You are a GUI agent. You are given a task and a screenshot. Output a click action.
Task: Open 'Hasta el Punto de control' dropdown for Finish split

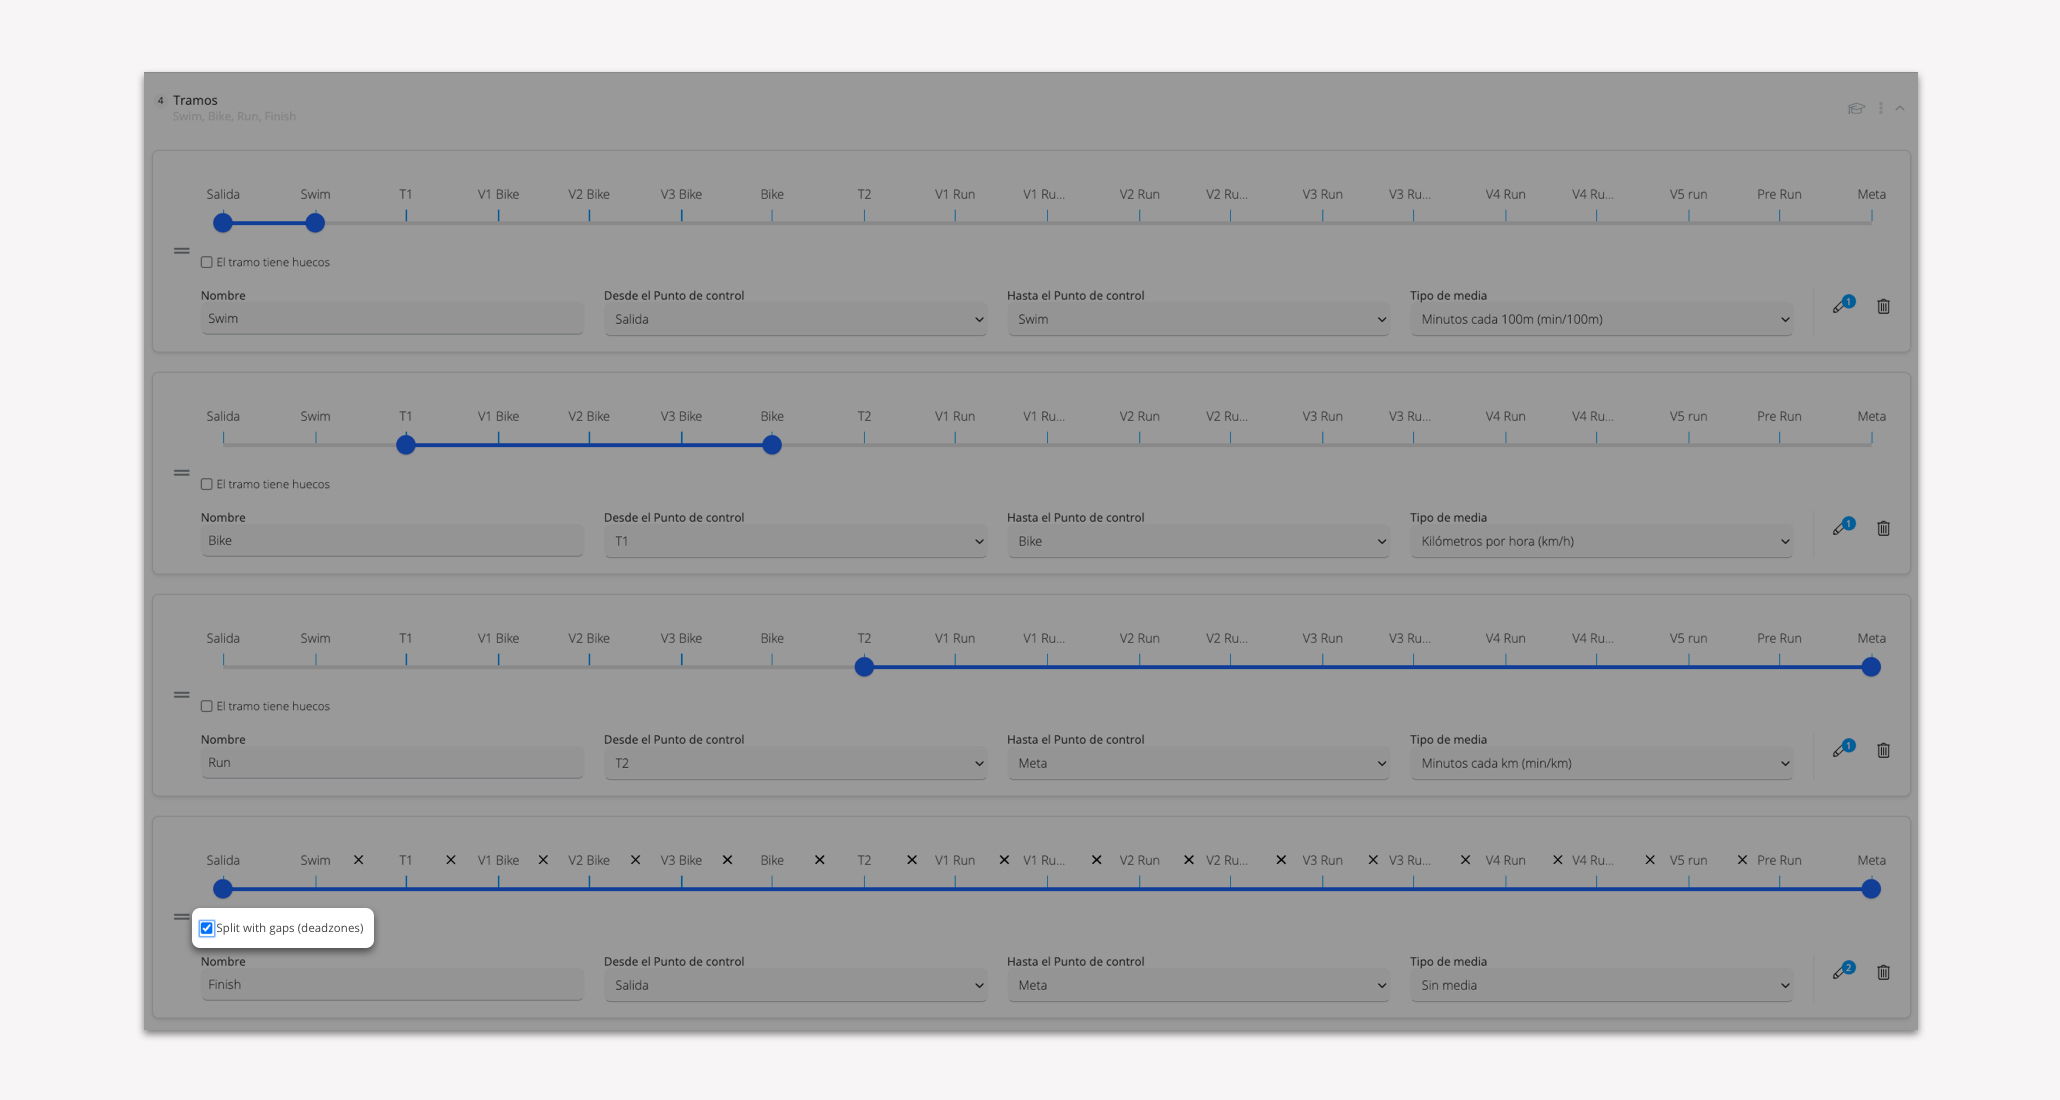click(1198, 985)
